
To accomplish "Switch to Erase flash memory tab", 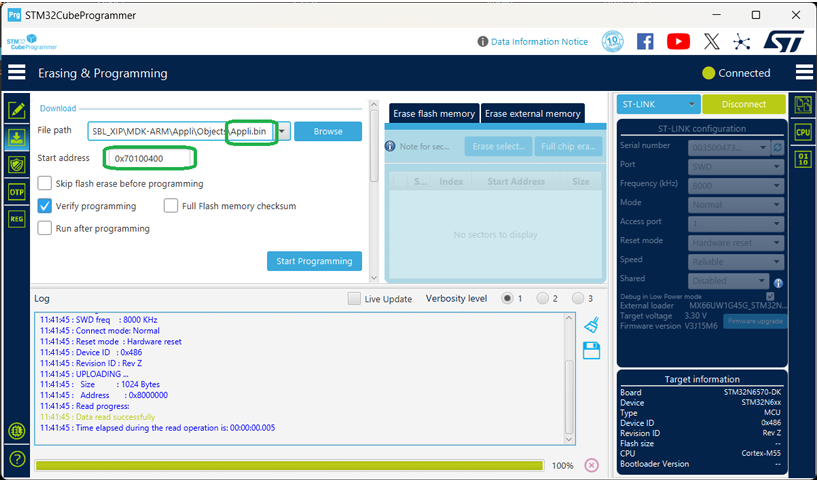I will (434, 113).
